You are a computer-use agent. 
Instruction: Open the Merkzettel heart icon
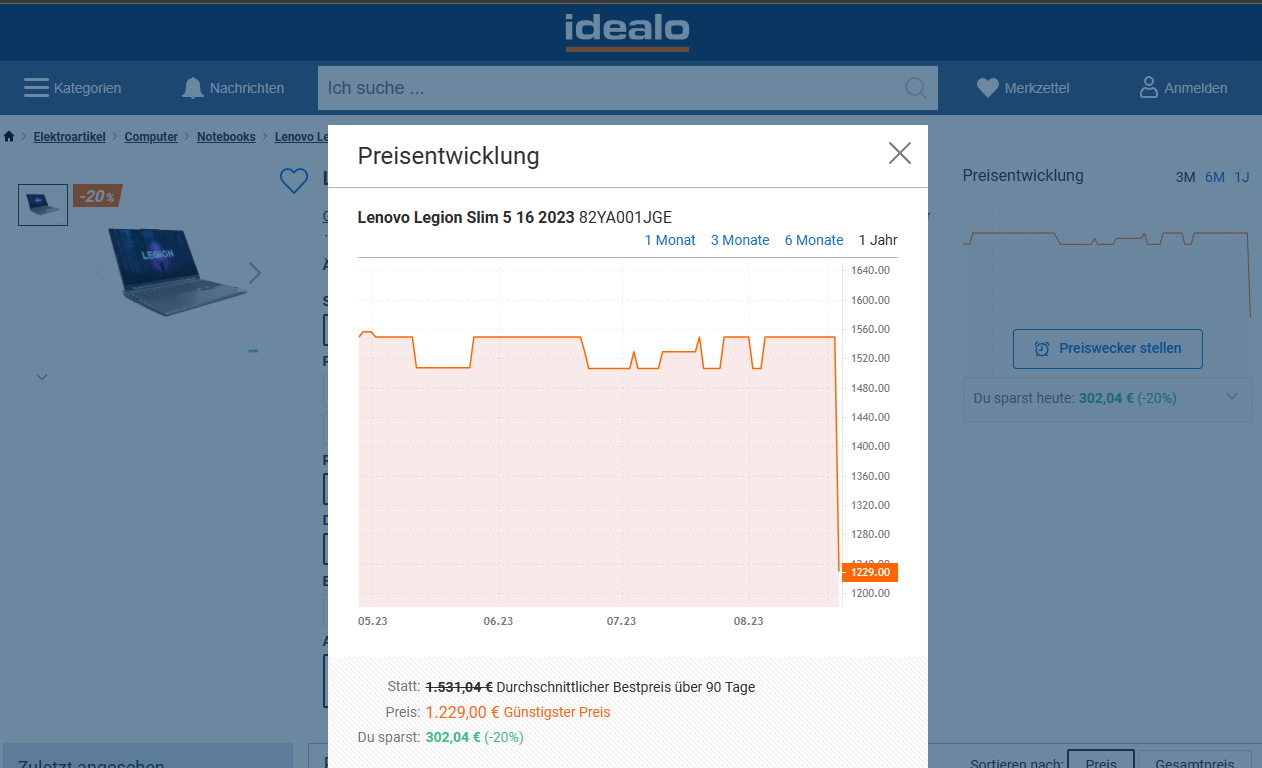(x=988, y=88)
